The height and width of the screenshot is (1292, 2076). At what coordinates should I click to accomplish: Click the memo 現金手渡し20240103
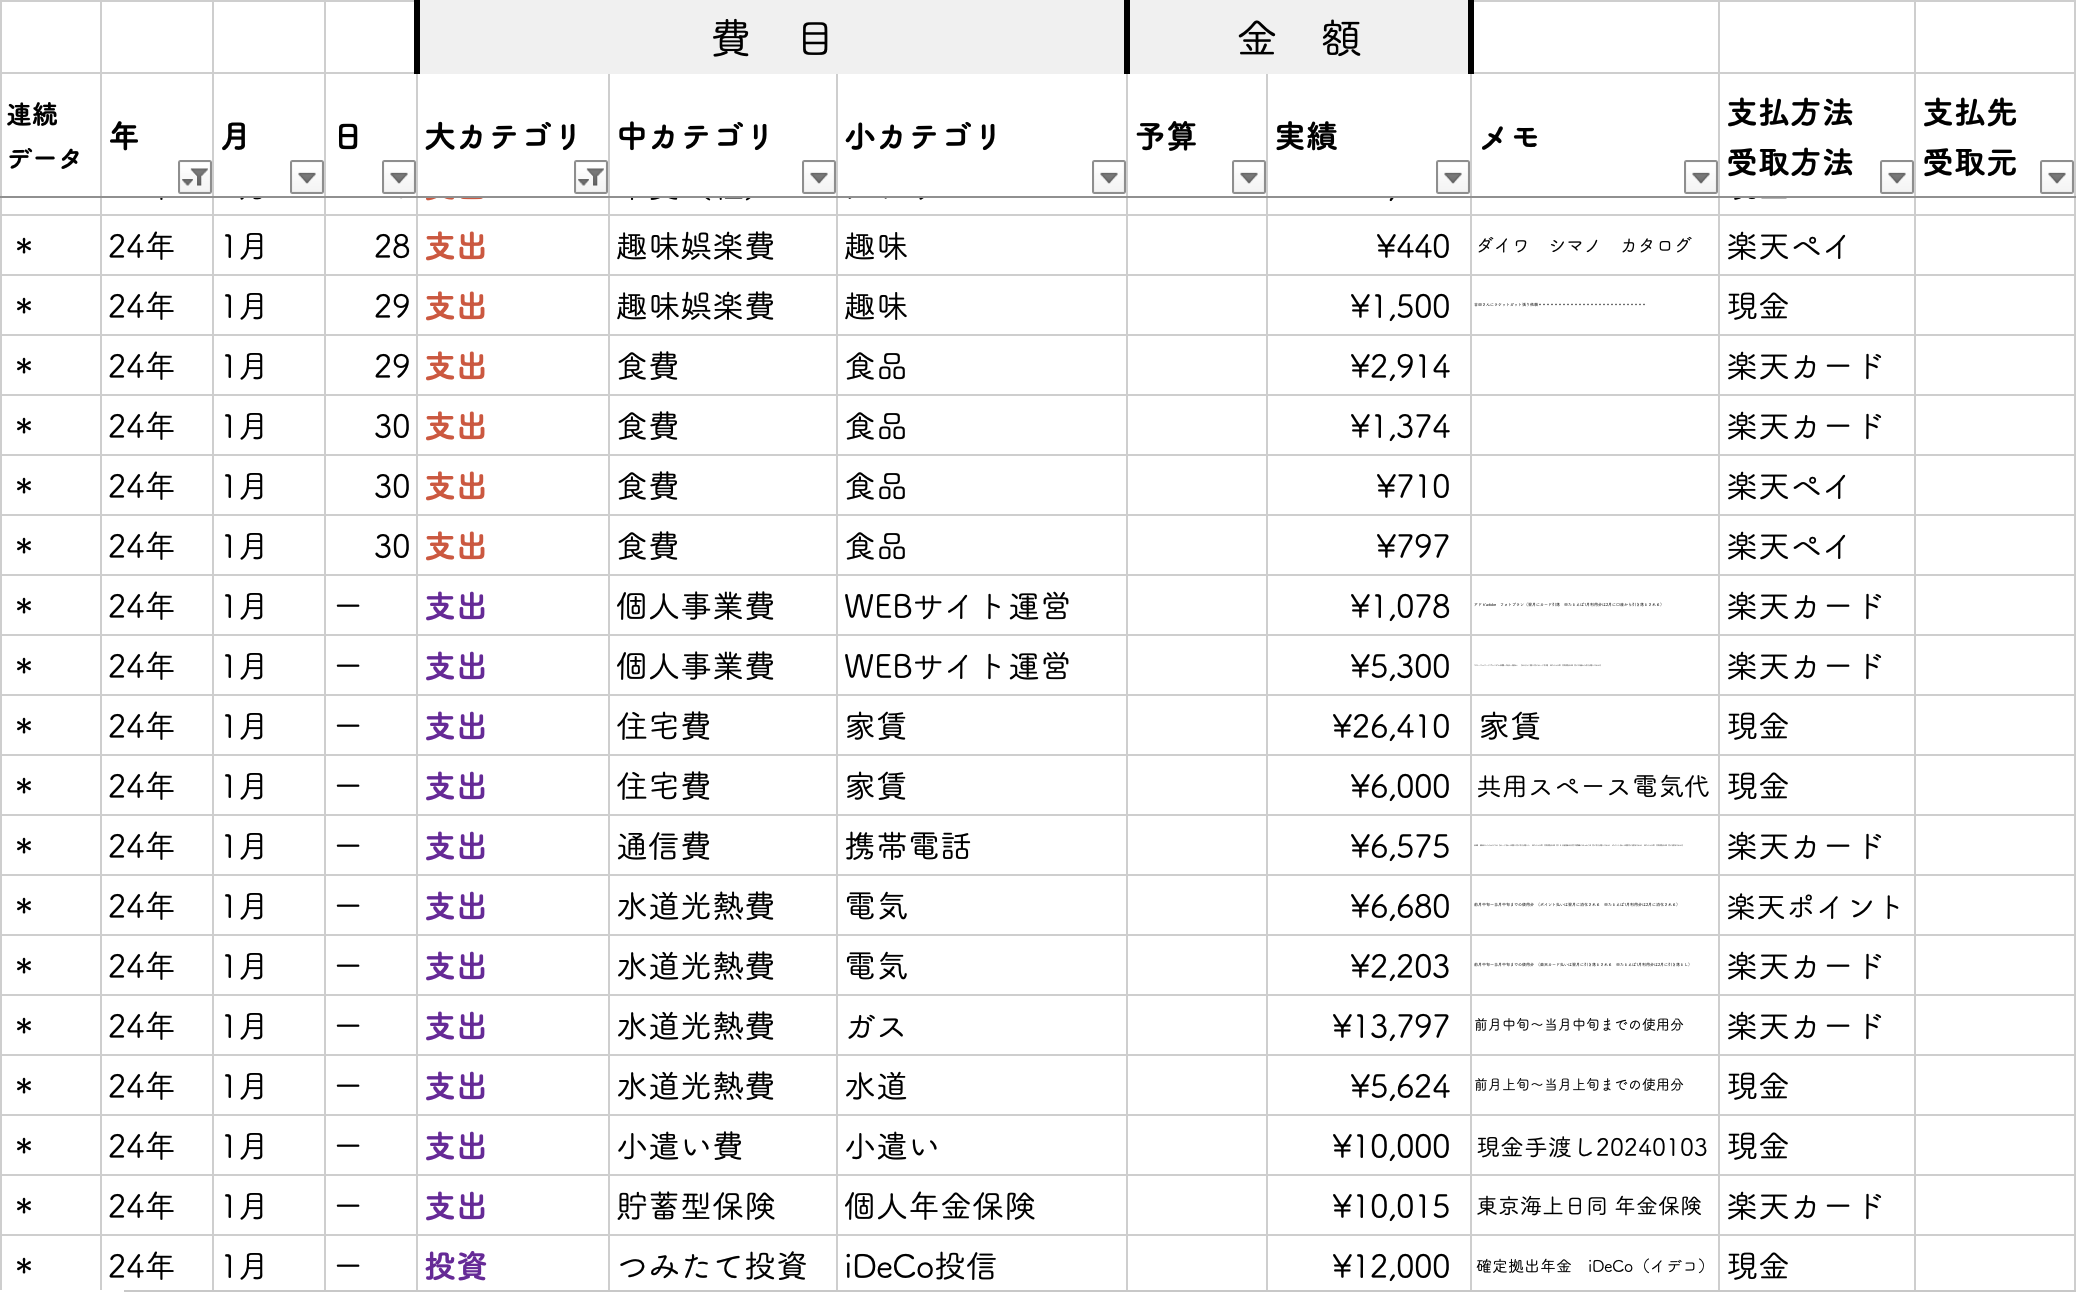point(1592,1146)
